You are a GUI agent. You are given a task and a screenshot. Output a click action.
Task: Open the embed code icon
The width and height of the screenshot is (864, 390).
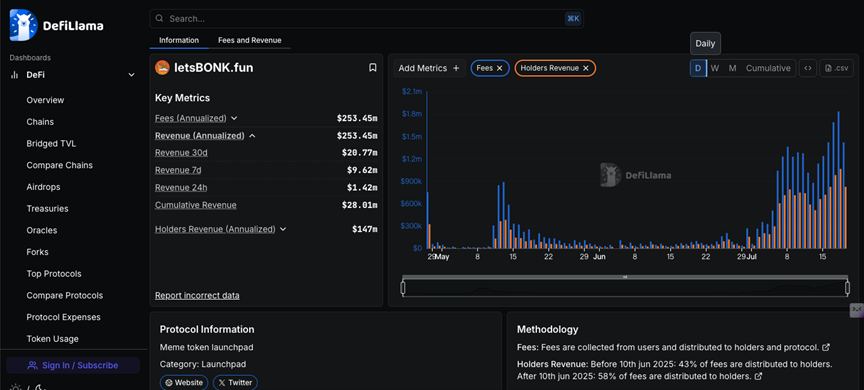pyautogui.click(x=808, y=68)
